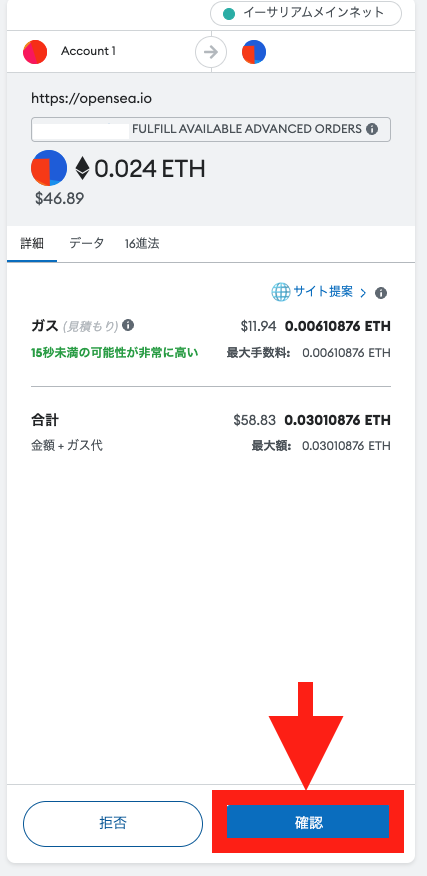
Task: Switch to the データ tab
Action: tap(87, 244)
